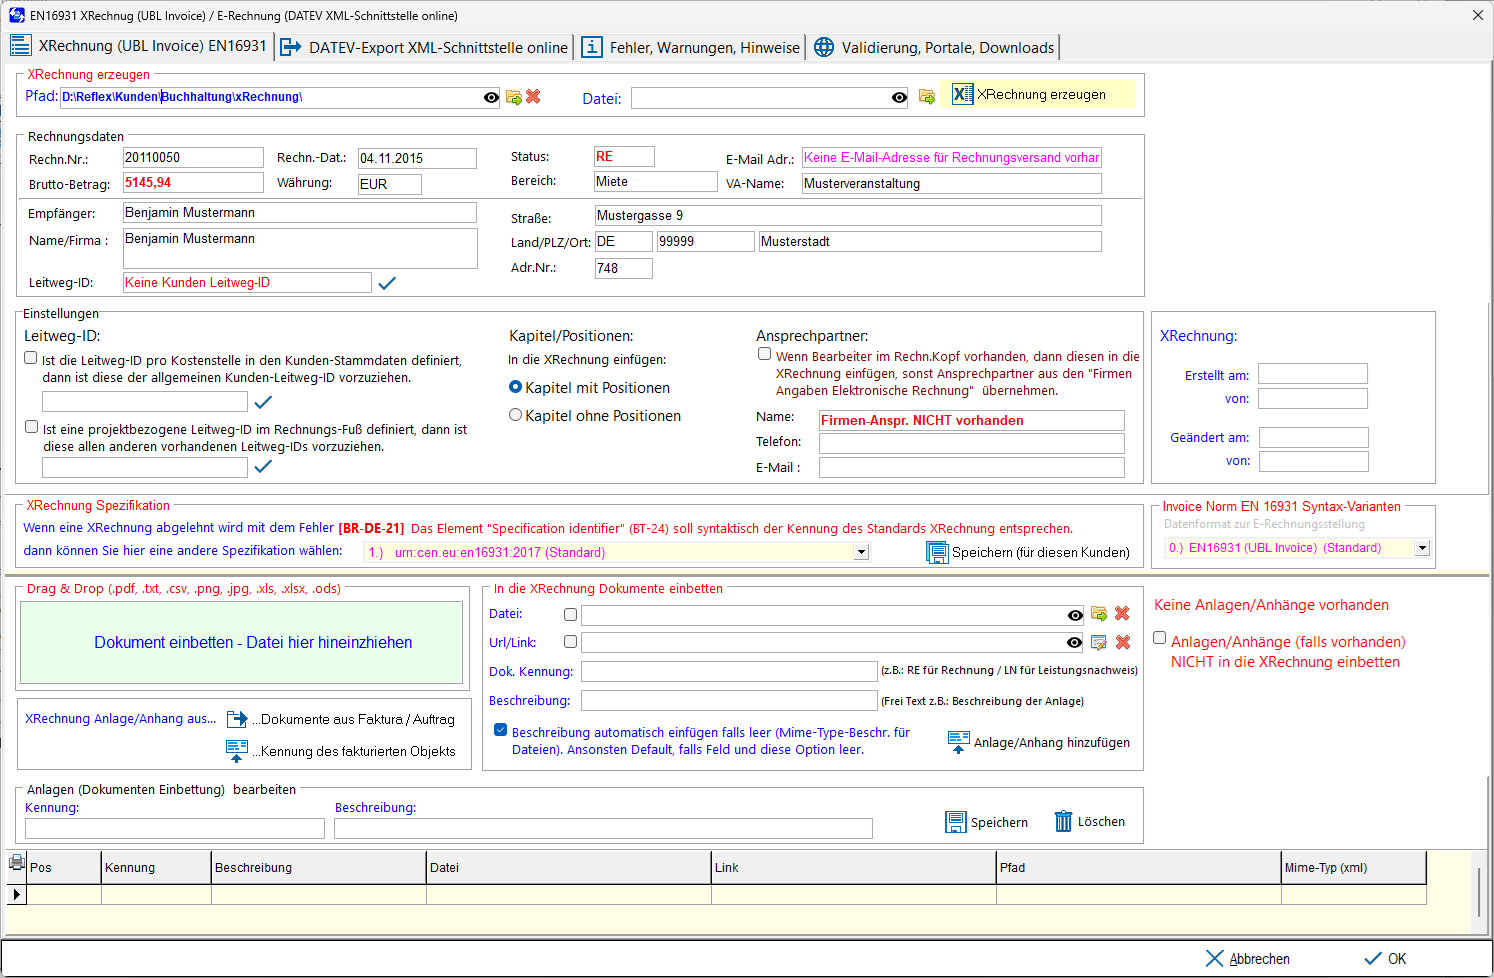Open folder browser next to Pfad field
1494x978 pixels.
pyautogui.click(x=514, y=97)
